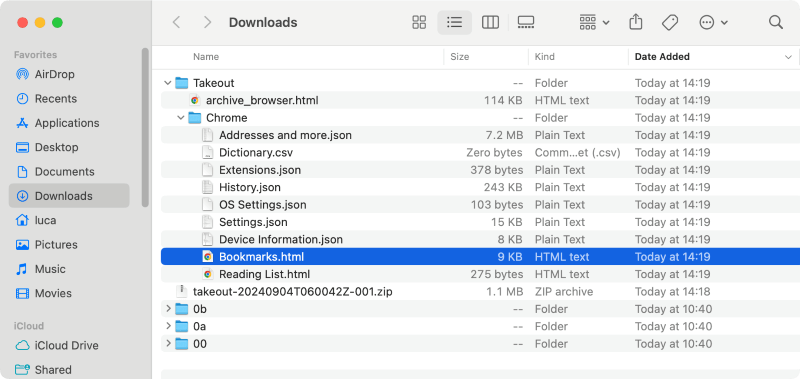
Task: Expand the 0a folder
Action: tap(168, 326)
